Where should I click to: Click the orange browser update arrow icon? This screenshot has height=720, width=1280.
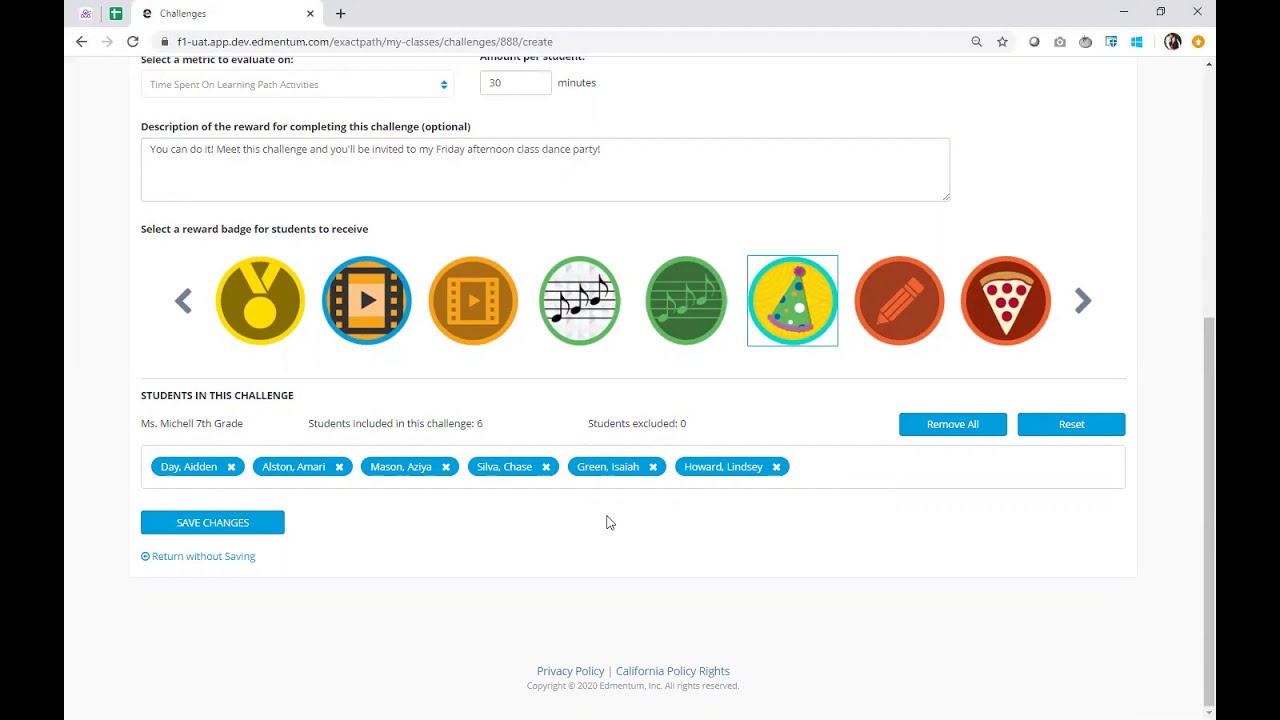pos(1198,42)
